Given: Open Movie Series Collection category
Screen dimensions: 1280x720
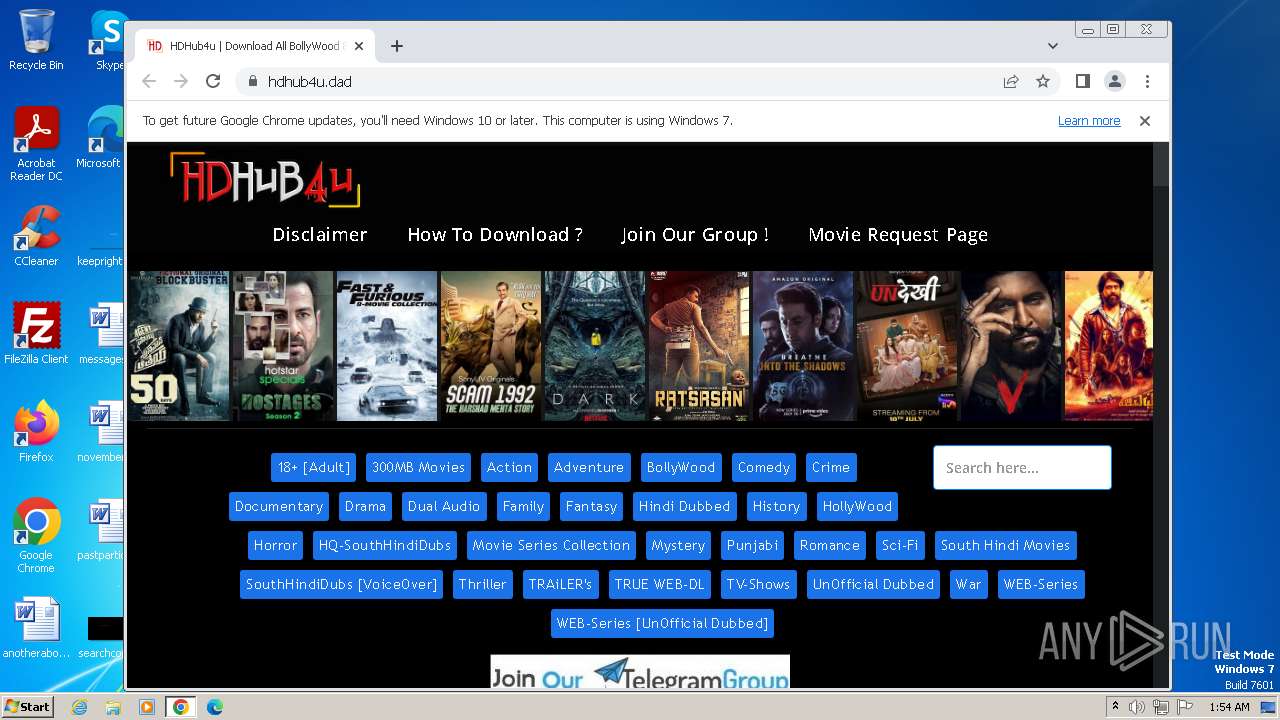Looking at the screenshot, I should click(x=551, y=545).
